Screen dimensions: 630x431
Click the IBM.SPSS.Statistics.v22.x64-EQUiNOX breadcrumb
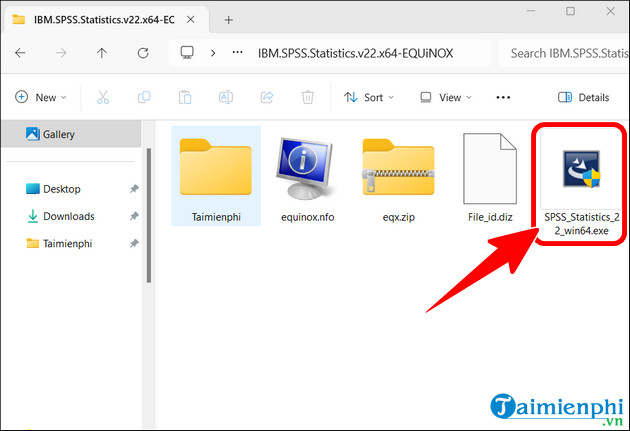355,53
